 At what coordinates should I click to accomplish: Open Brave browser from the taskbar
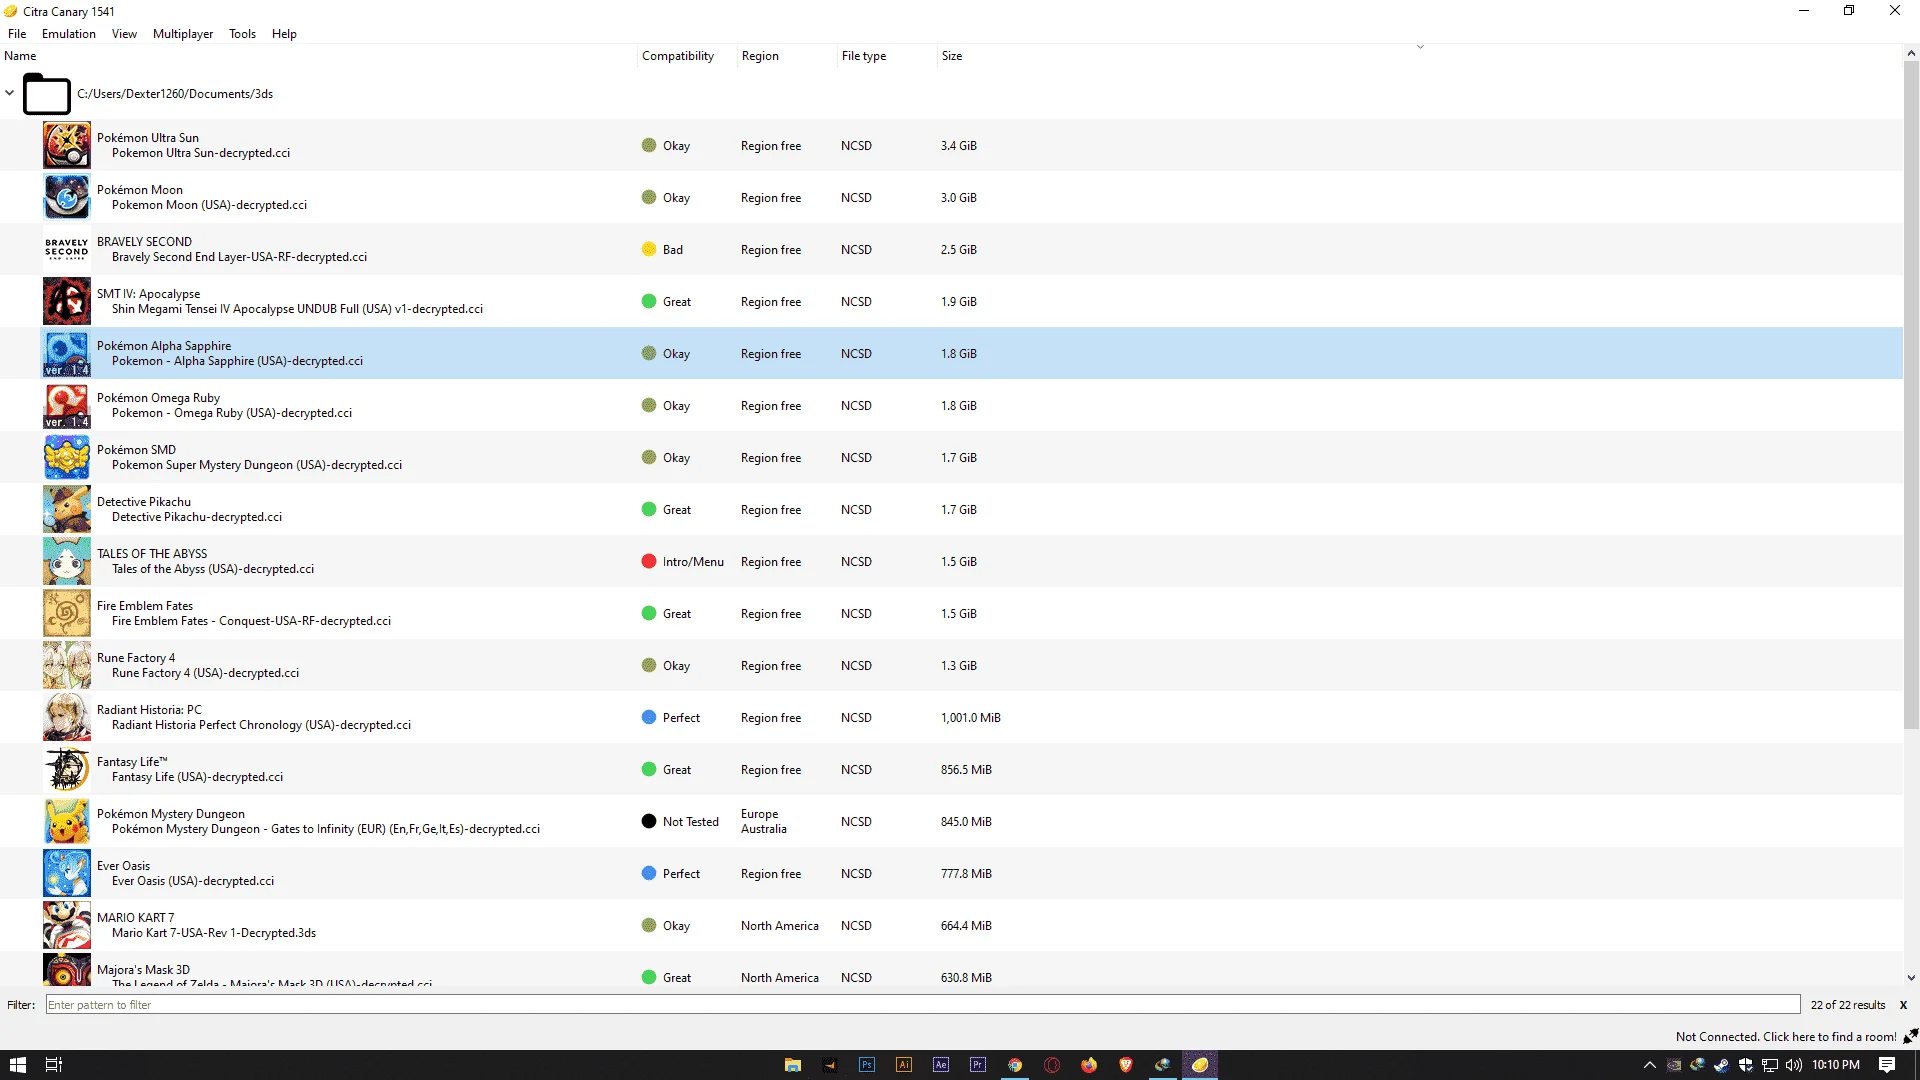(1125, 1065)
